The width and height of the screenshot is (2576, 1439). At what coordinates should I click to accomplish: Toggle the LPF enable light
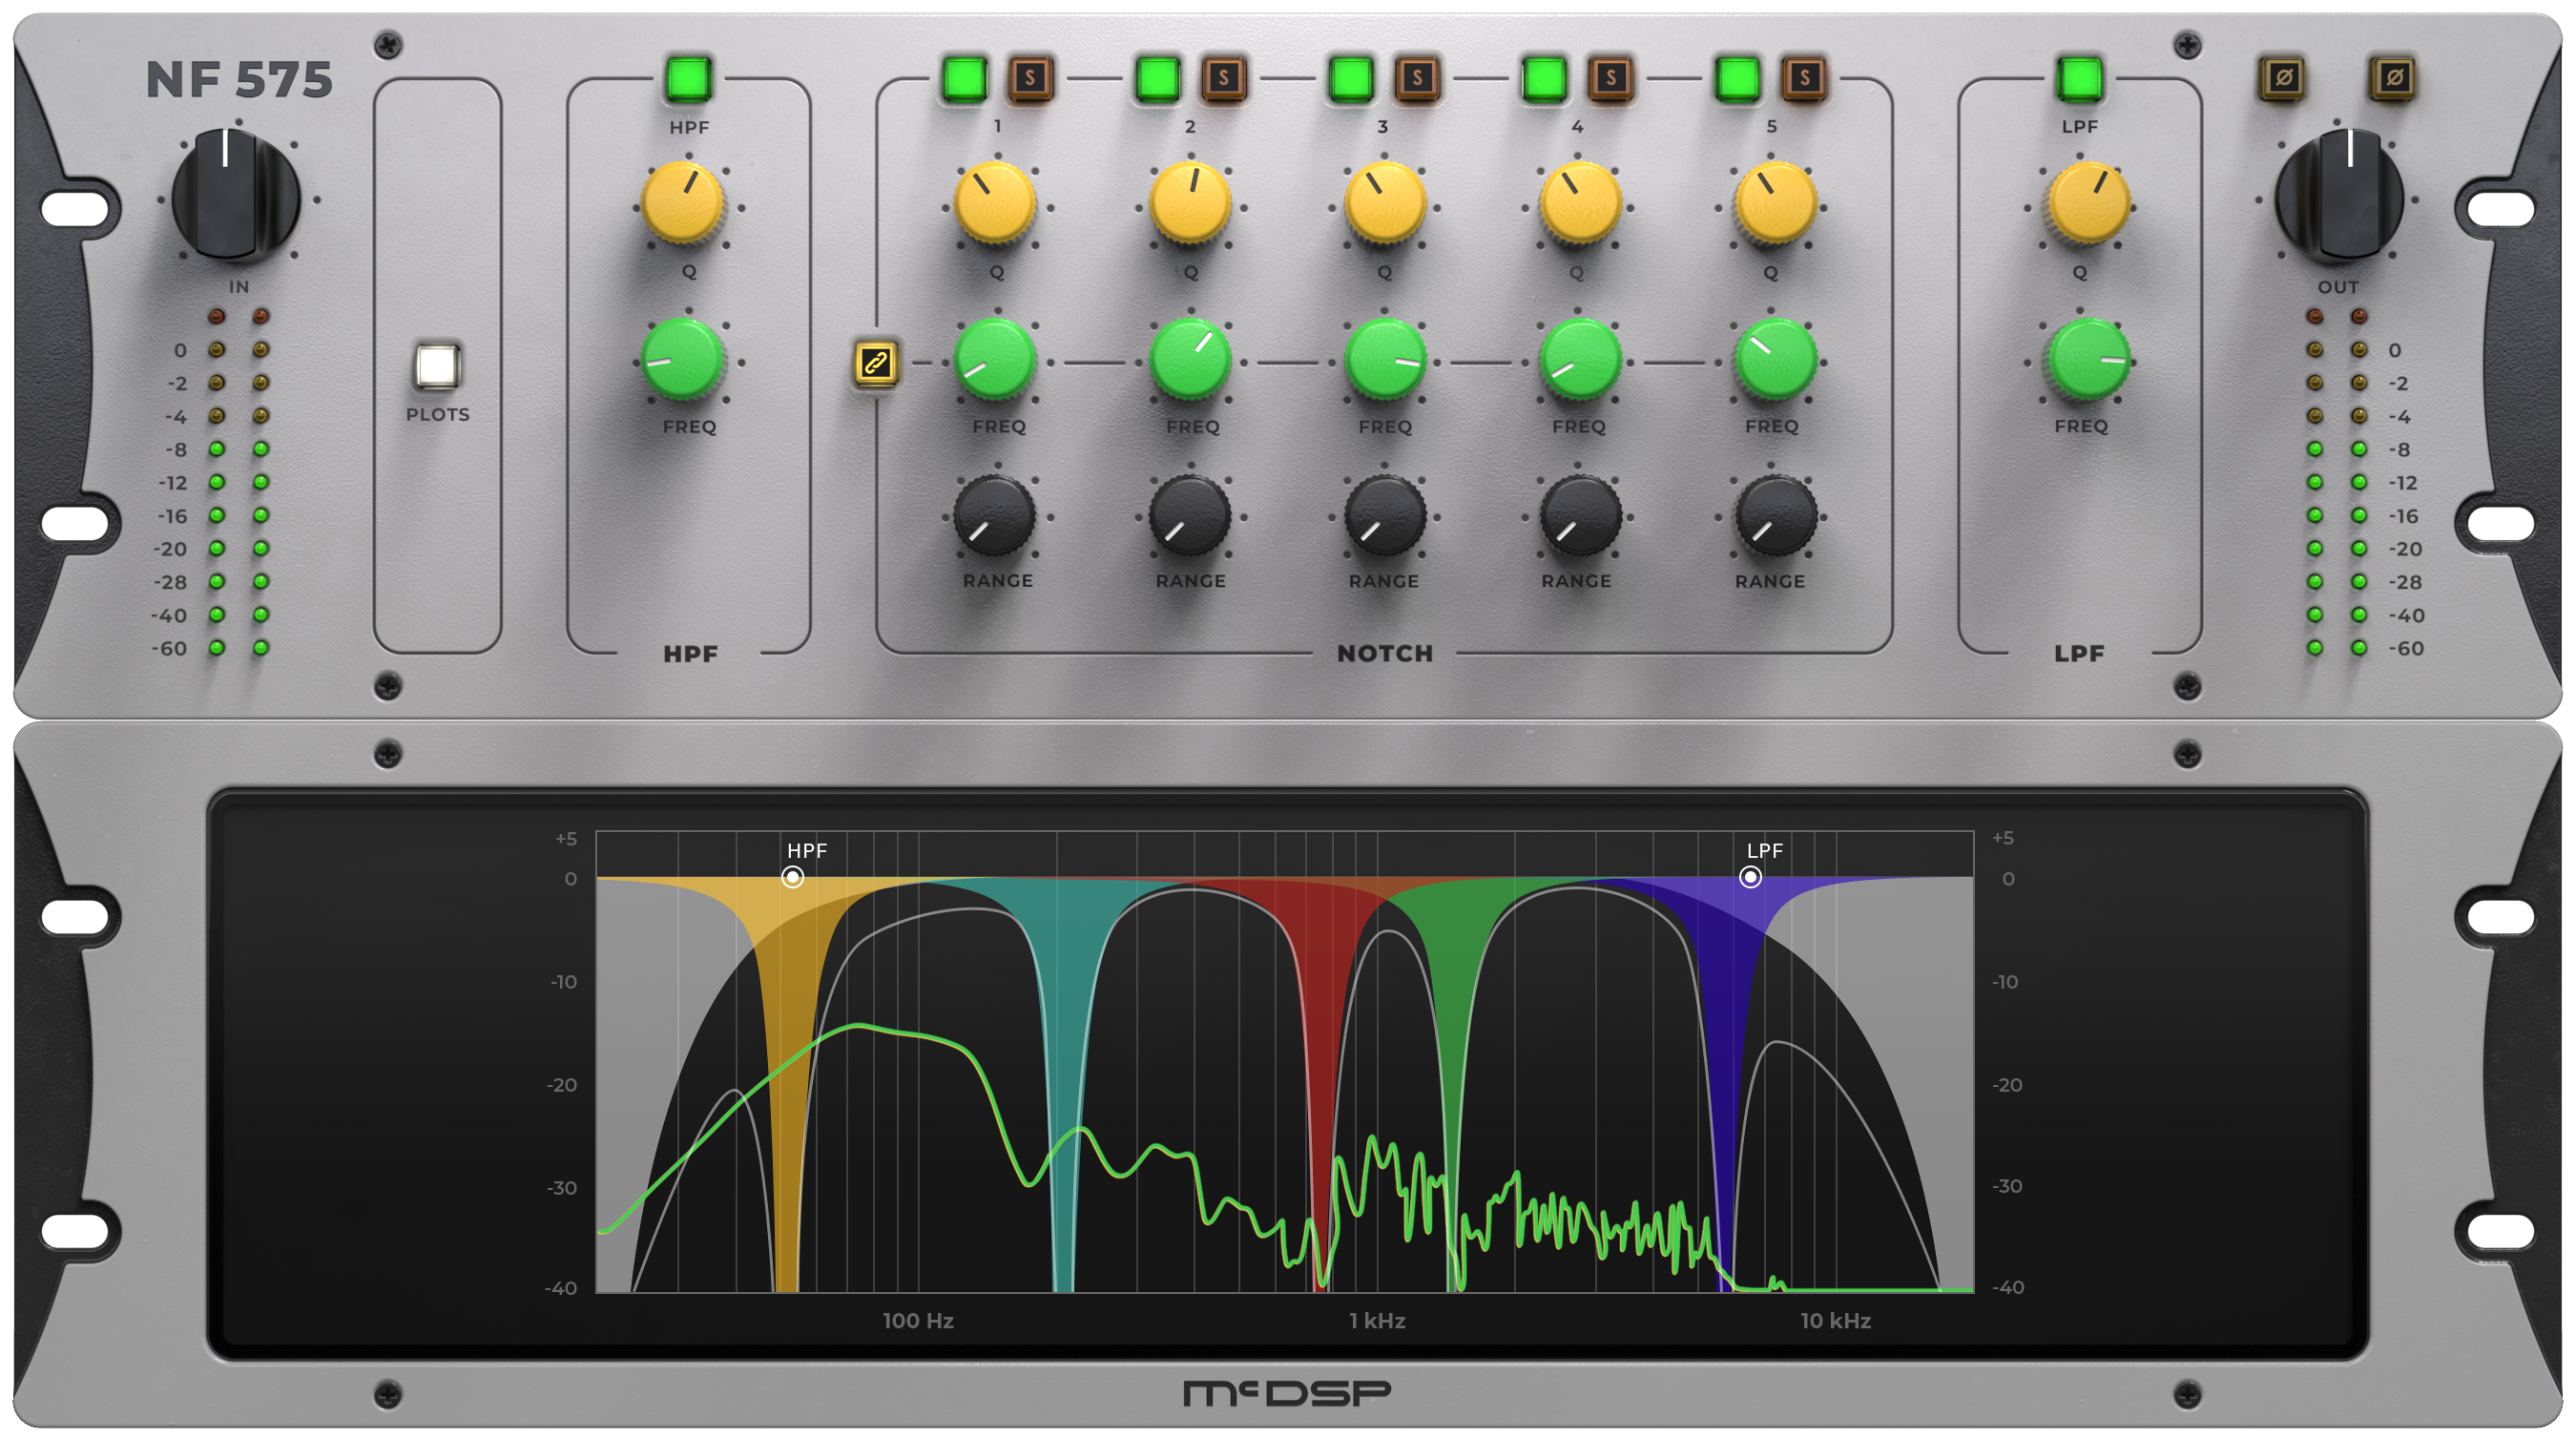point(2082,81)
